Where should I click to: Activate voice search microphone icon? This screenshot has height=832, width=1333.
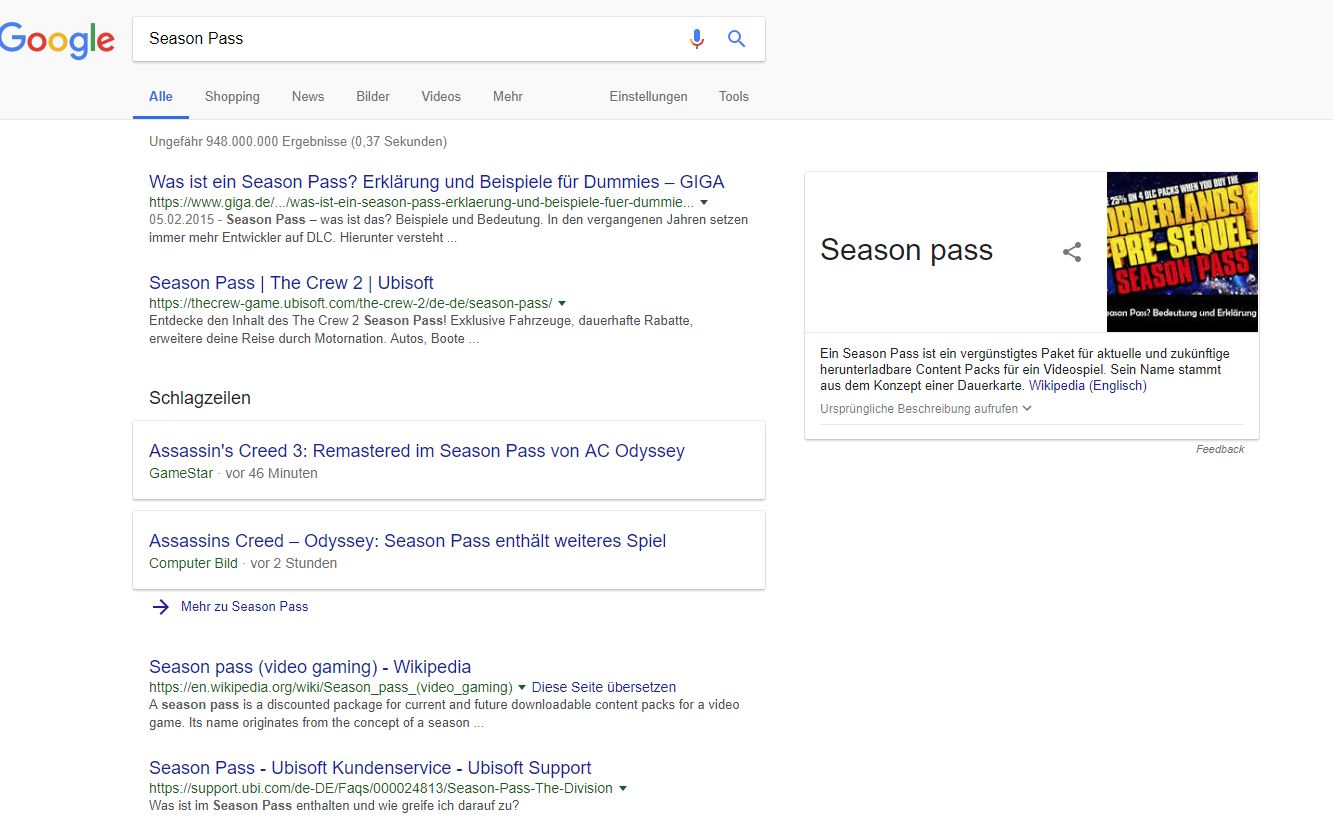[697, 39]
